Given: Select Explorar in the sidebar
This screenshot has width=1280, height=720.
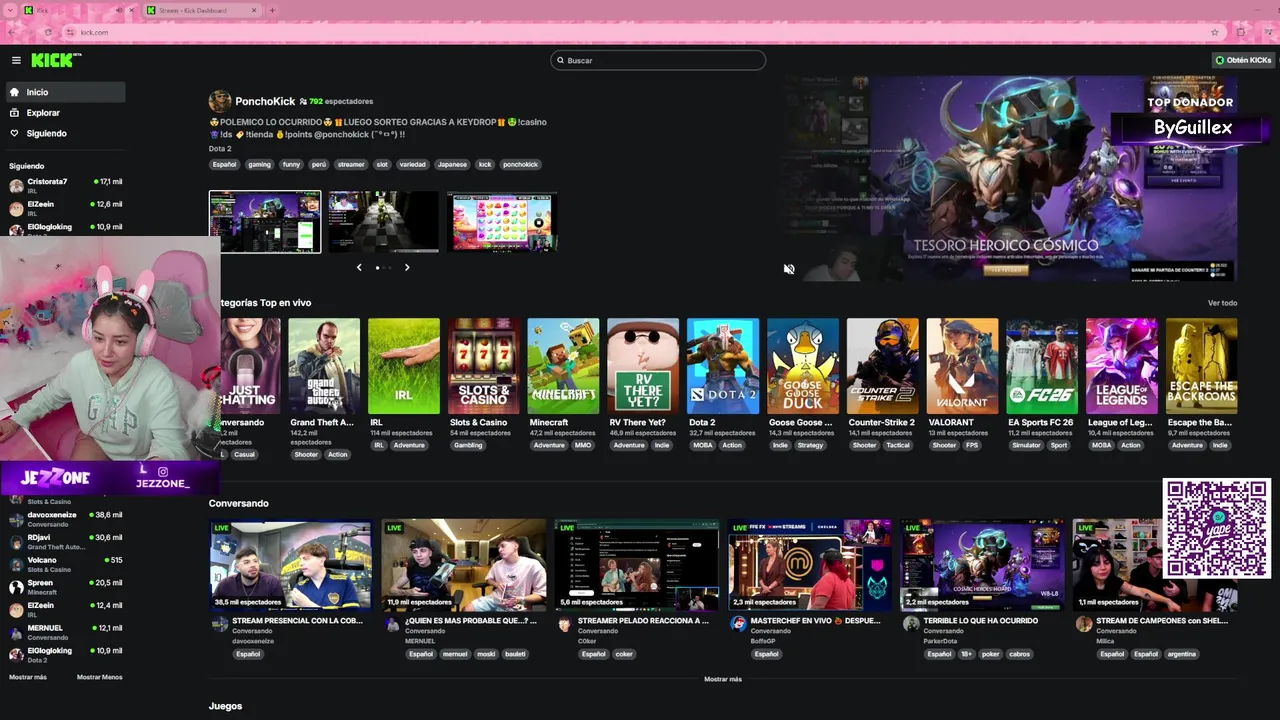Looking at the screenshot, I should pyautogui.click(x=66, y=113).
